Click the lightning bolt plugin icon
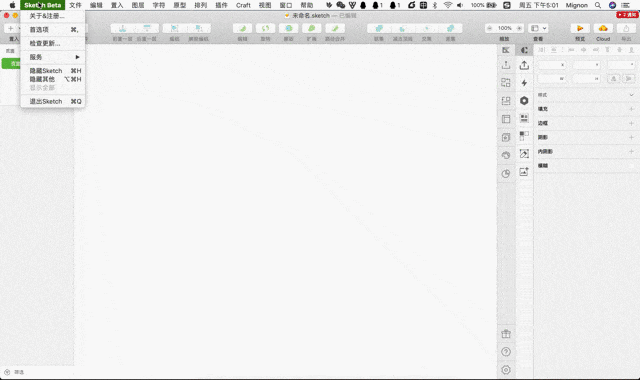640x380 pixels. coord(524,83)
